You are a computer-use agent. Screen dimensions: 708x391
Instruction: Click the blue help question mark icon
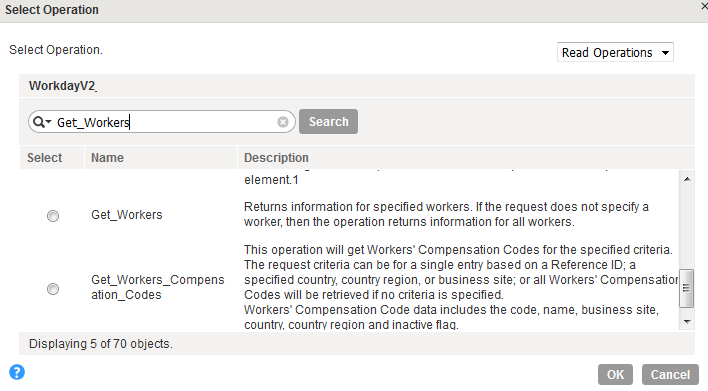pyautogui.click(x=17, y=372)
